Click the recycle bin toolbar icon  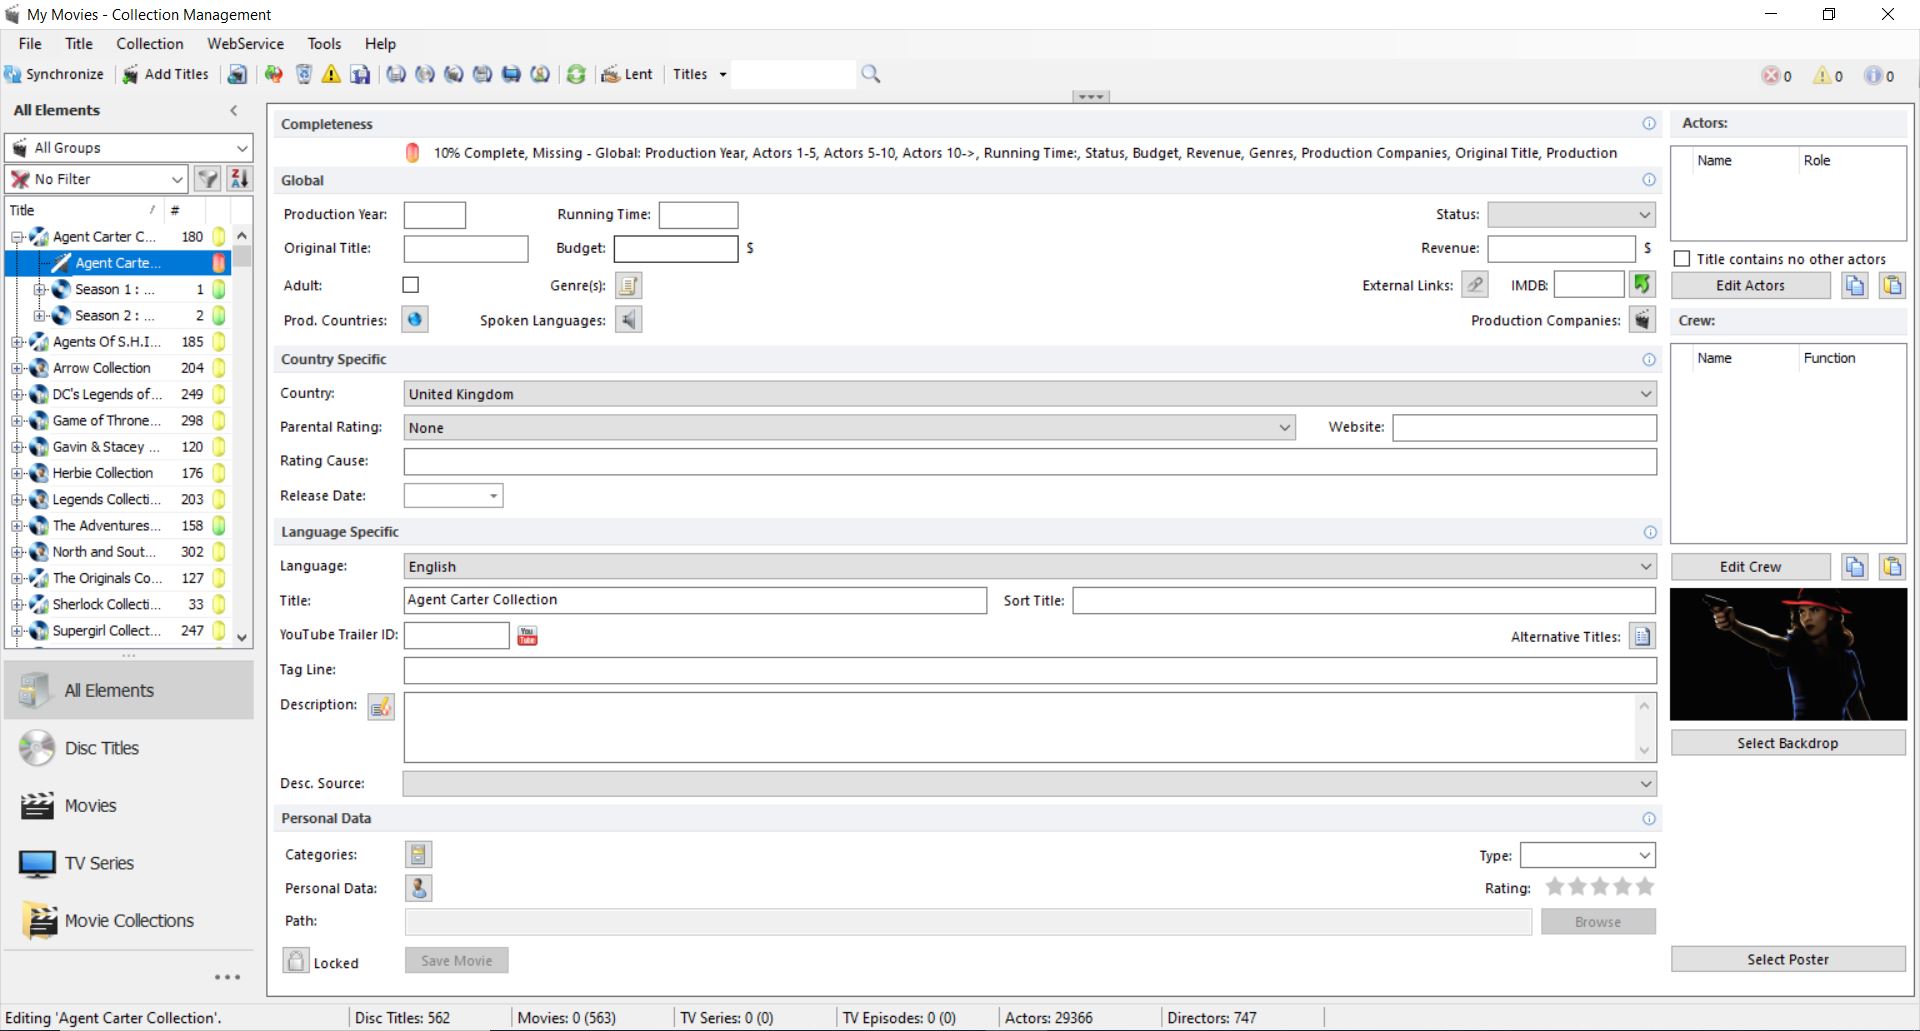point(303,74)
